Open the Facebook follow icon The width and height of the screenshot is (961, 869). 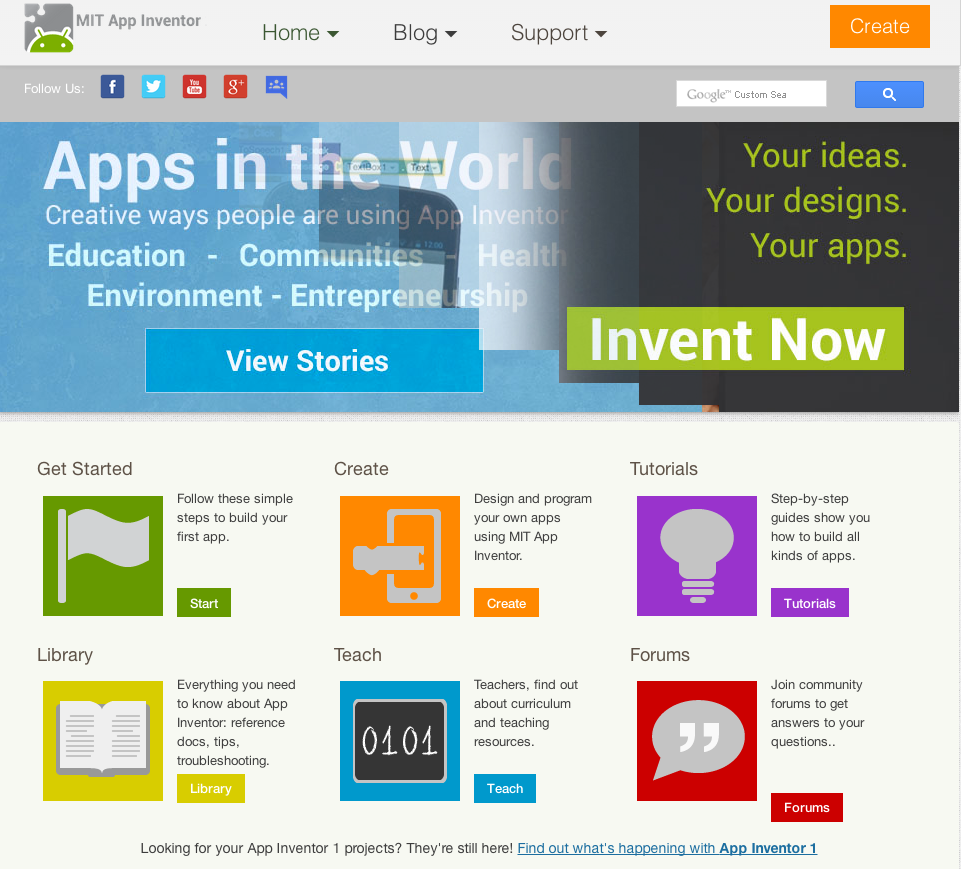coord(113,87)
